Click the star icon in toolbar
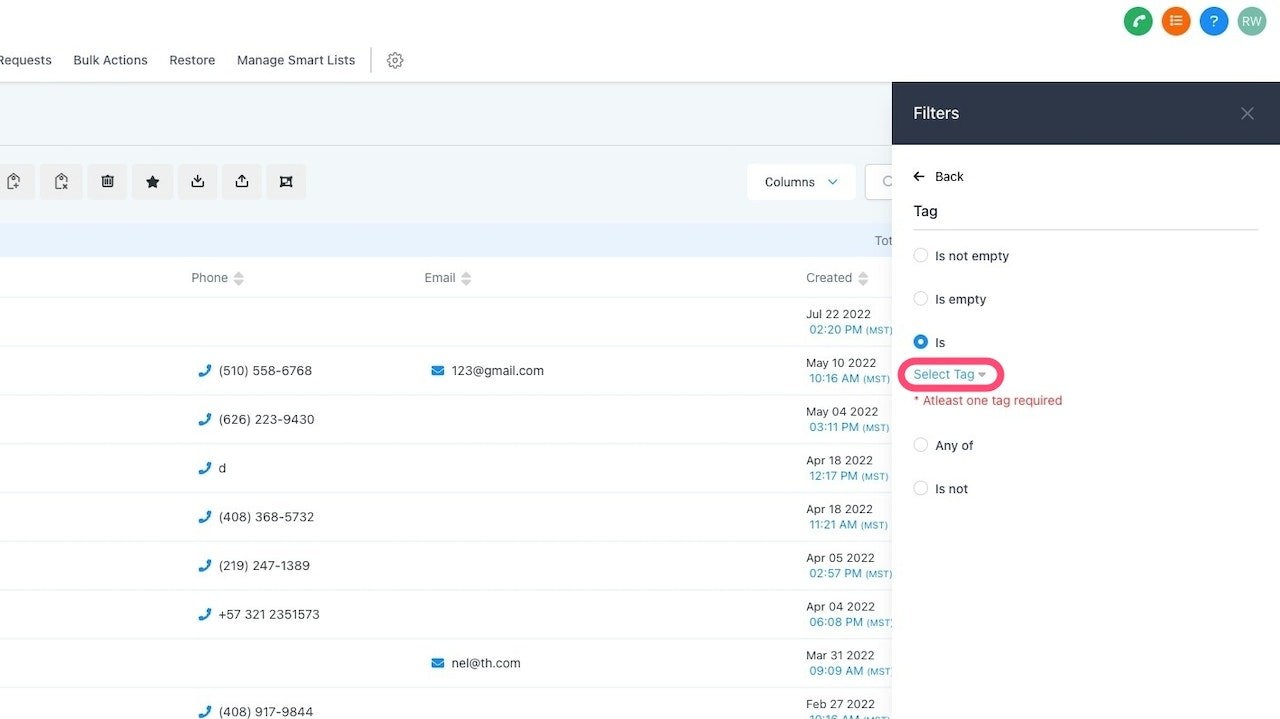 click(153, 182)
